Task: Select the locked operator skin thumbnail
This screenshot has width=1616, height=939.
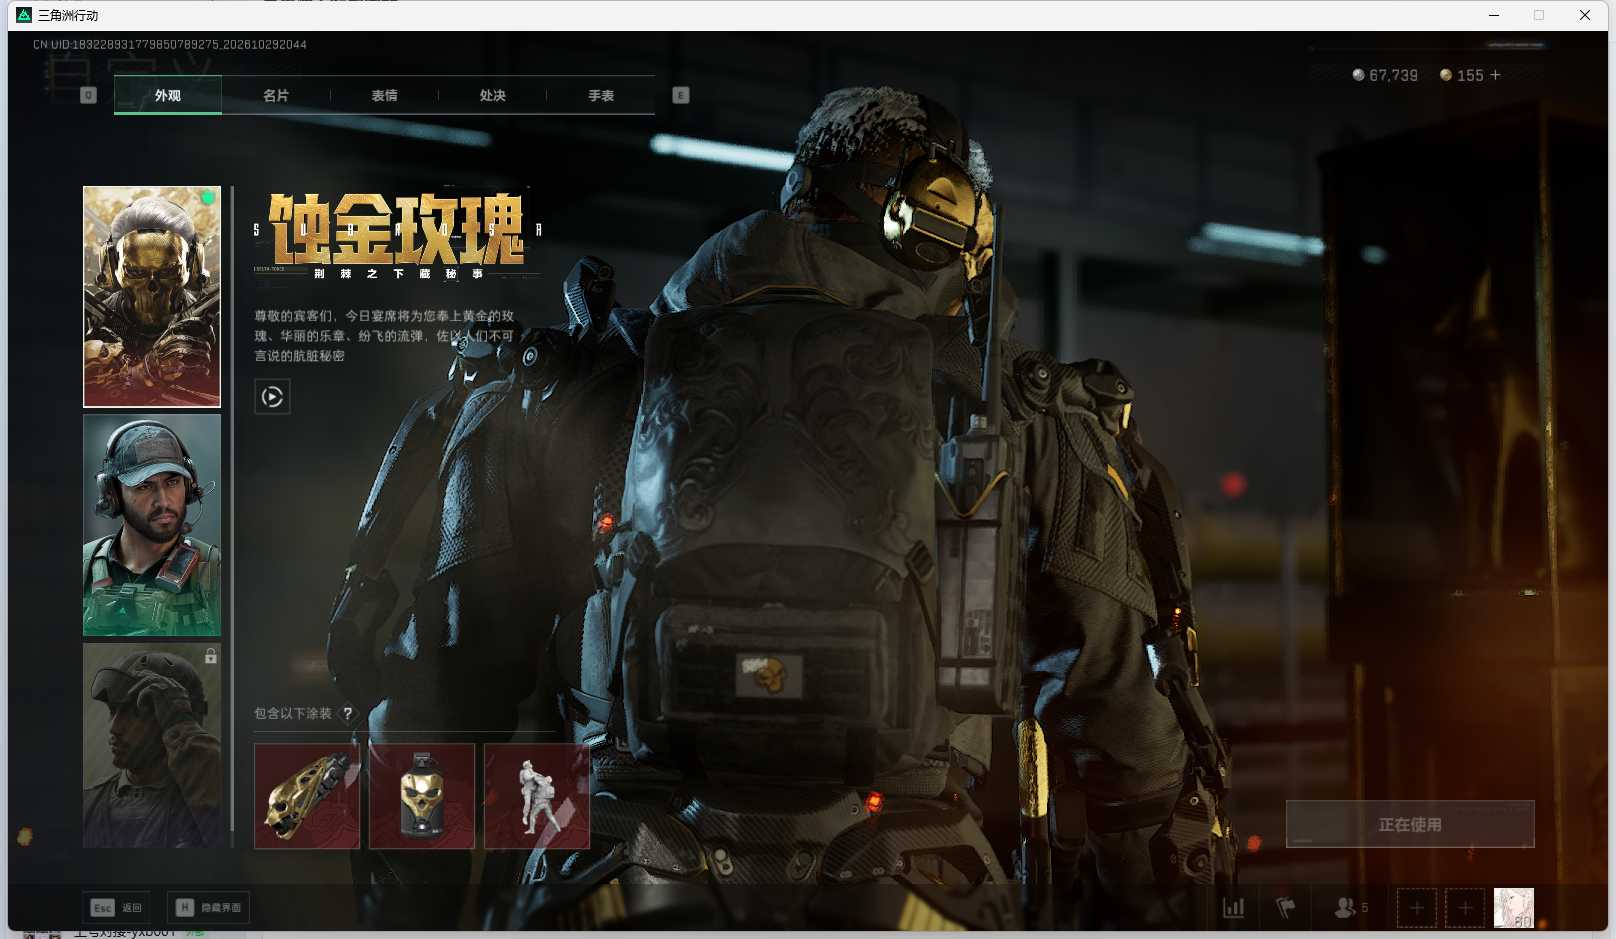Action: point(152,745)
